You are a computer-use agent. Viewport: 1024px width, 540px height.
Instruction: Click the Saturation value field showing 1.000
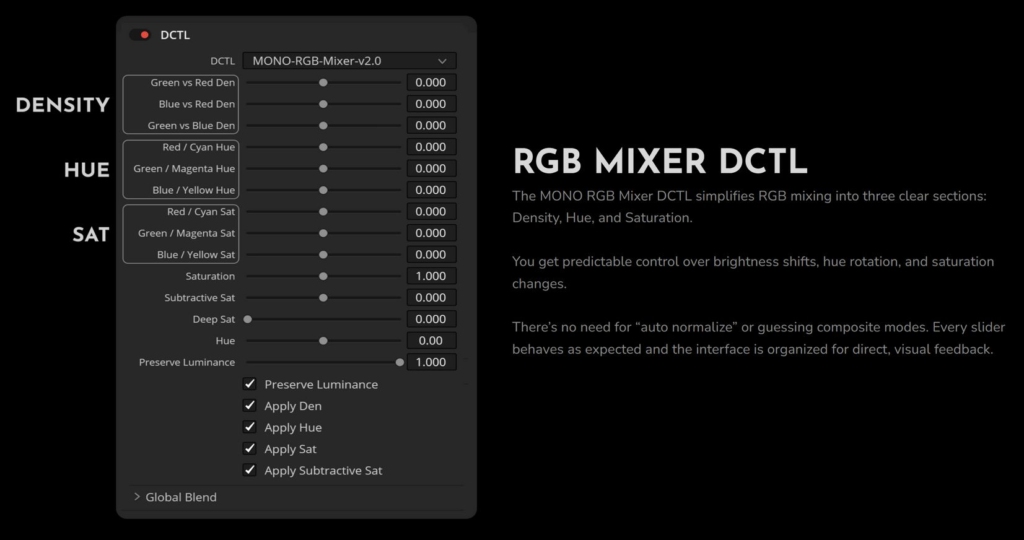coord(431,276)
